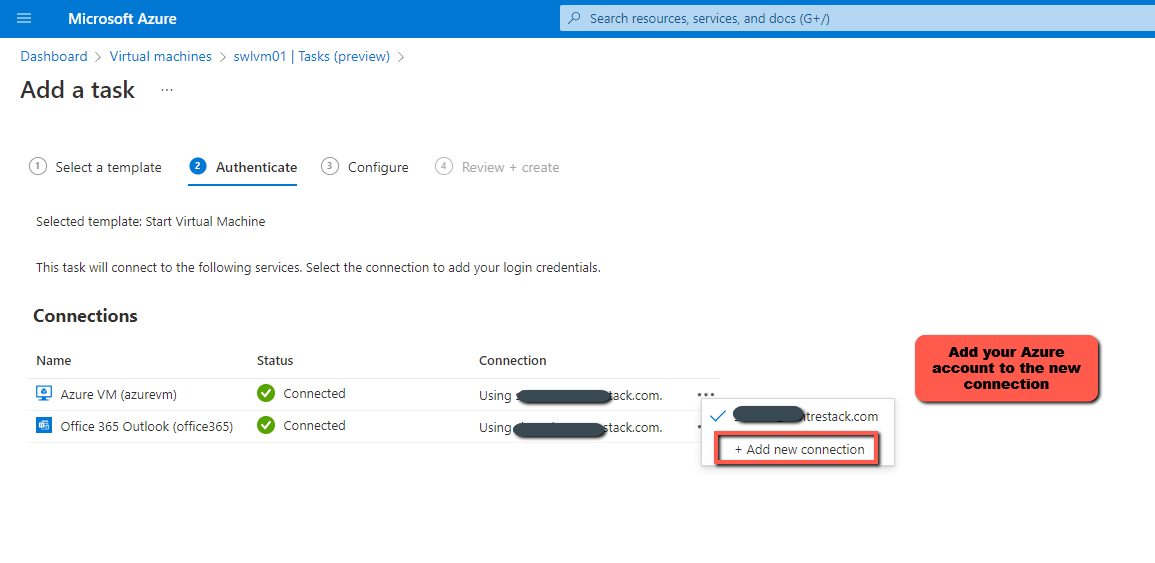Click the Status column header

(x=275, y=360)
